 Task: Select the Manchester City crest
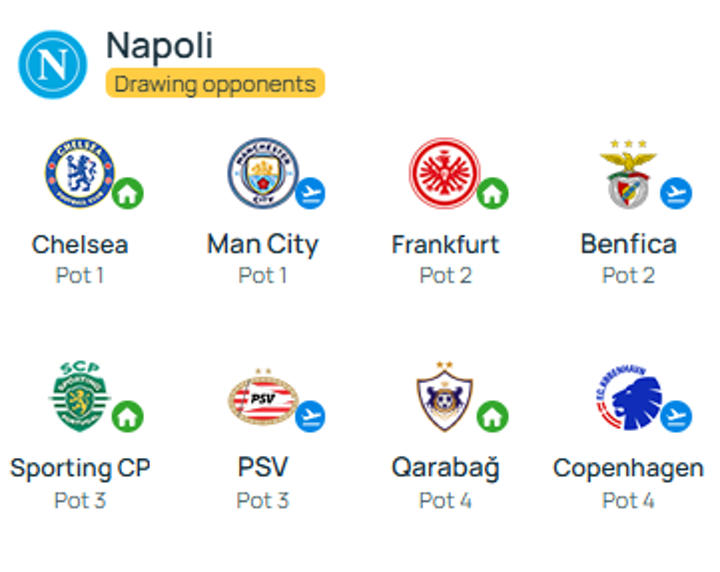click(x=262, y=173)
